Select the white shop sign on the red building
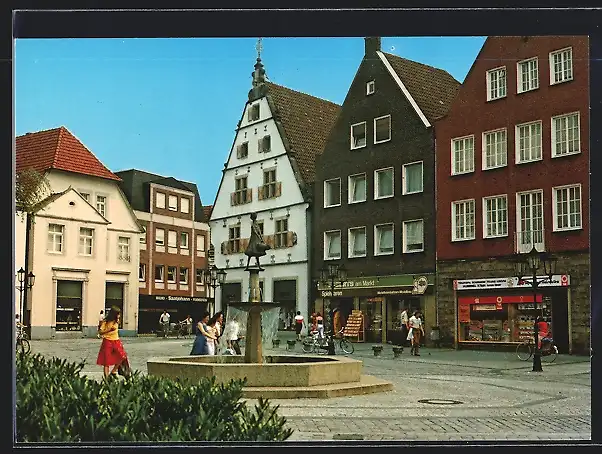Image resolution: width=602 pixels, height=454 pixels. [510, 283]
